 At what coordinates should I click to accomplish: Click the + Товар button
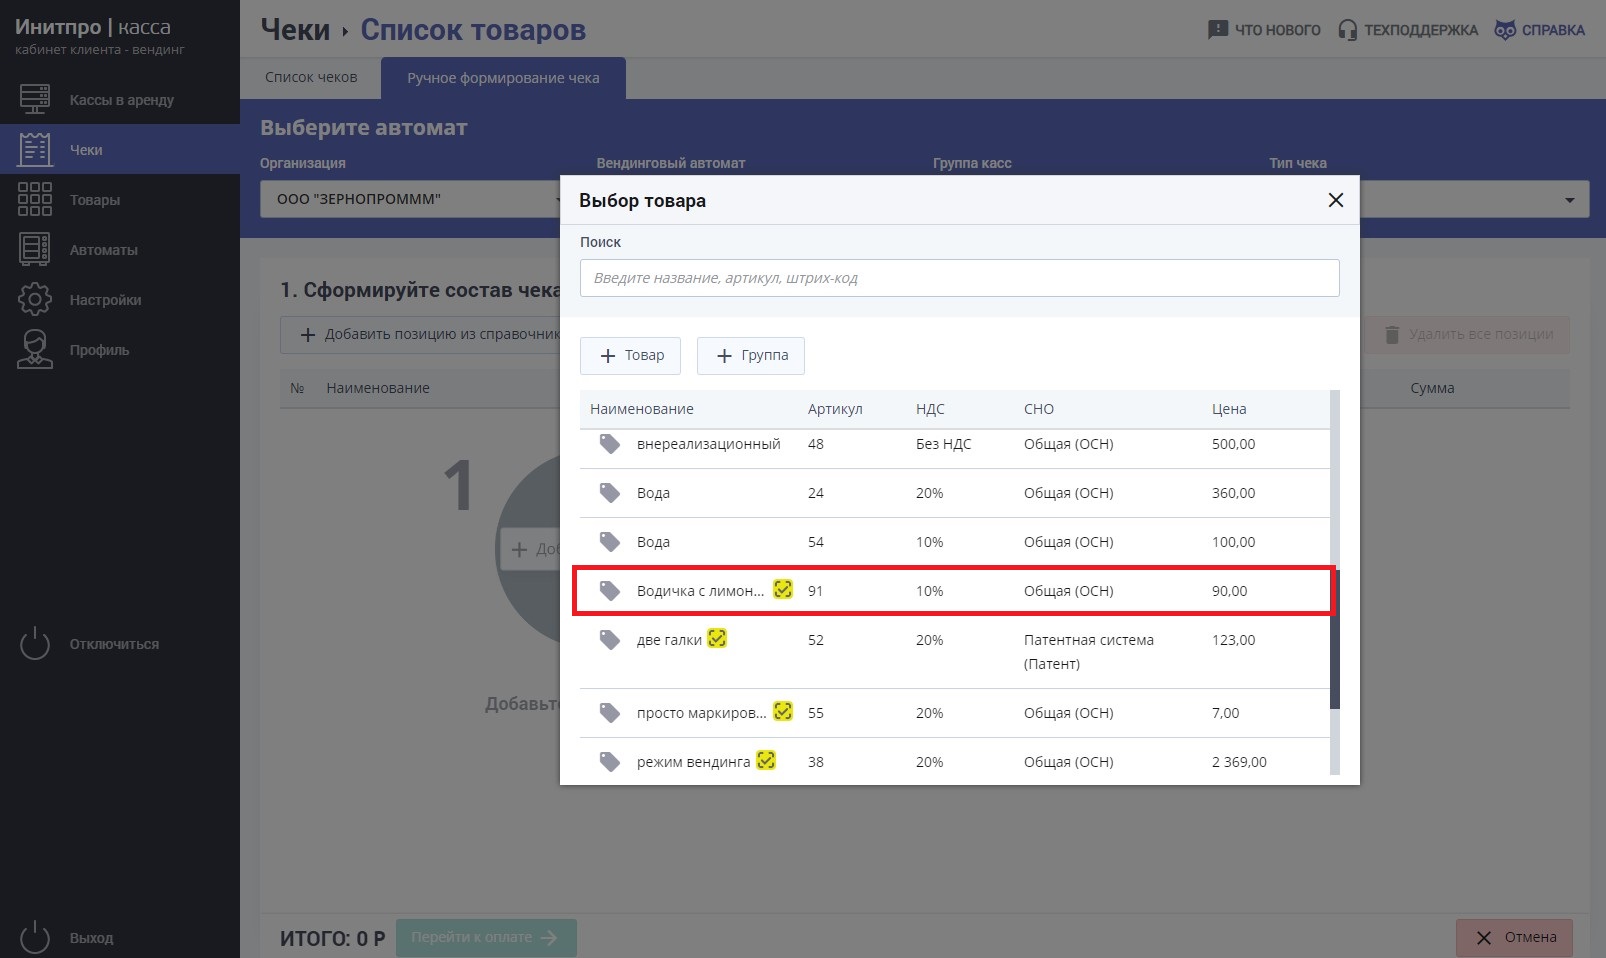[x=630, y=355]
